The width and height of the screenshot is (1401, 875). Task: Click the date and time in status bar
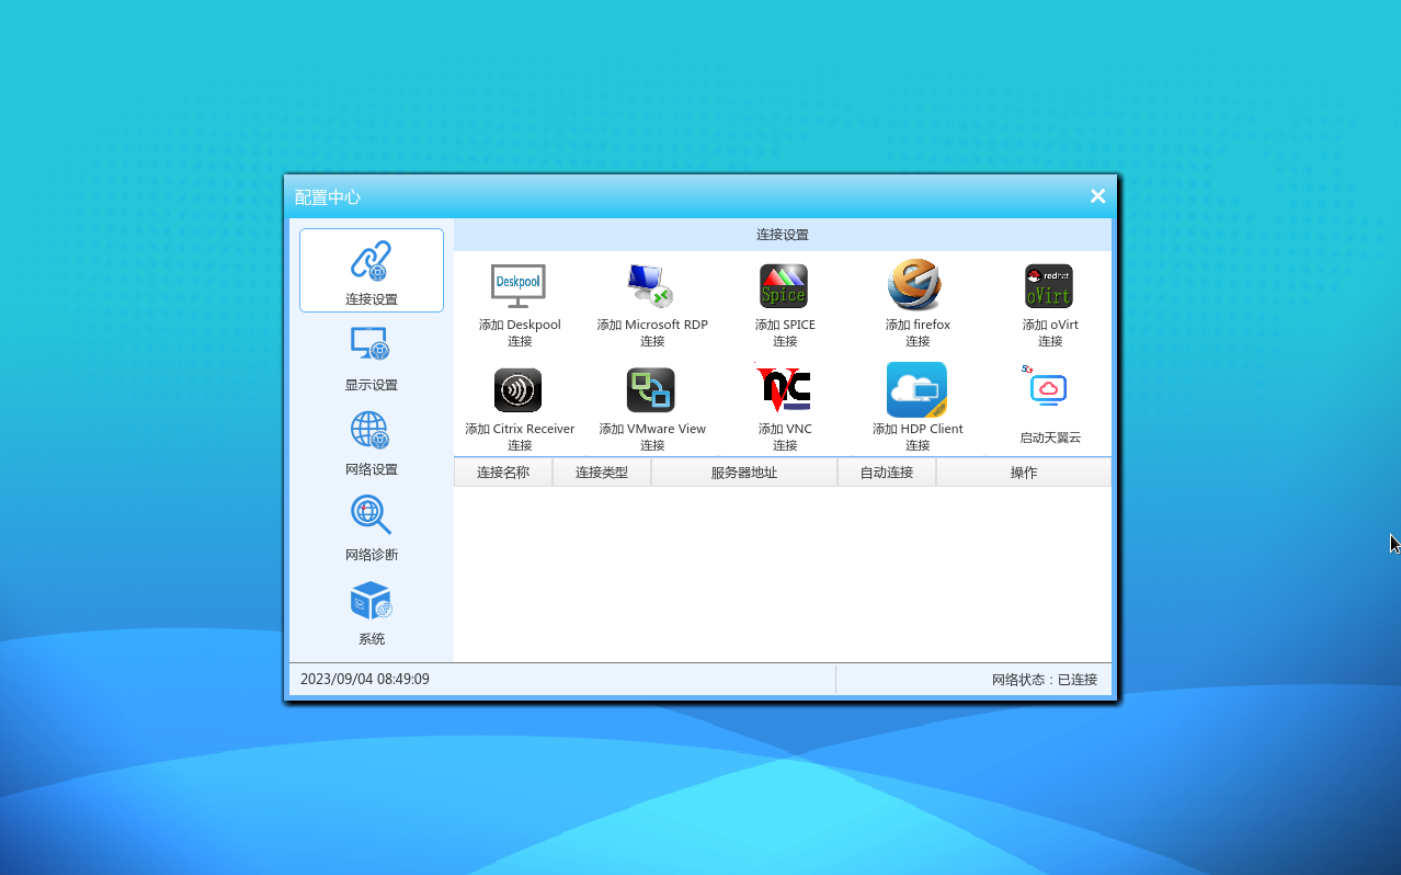(365, 679)
